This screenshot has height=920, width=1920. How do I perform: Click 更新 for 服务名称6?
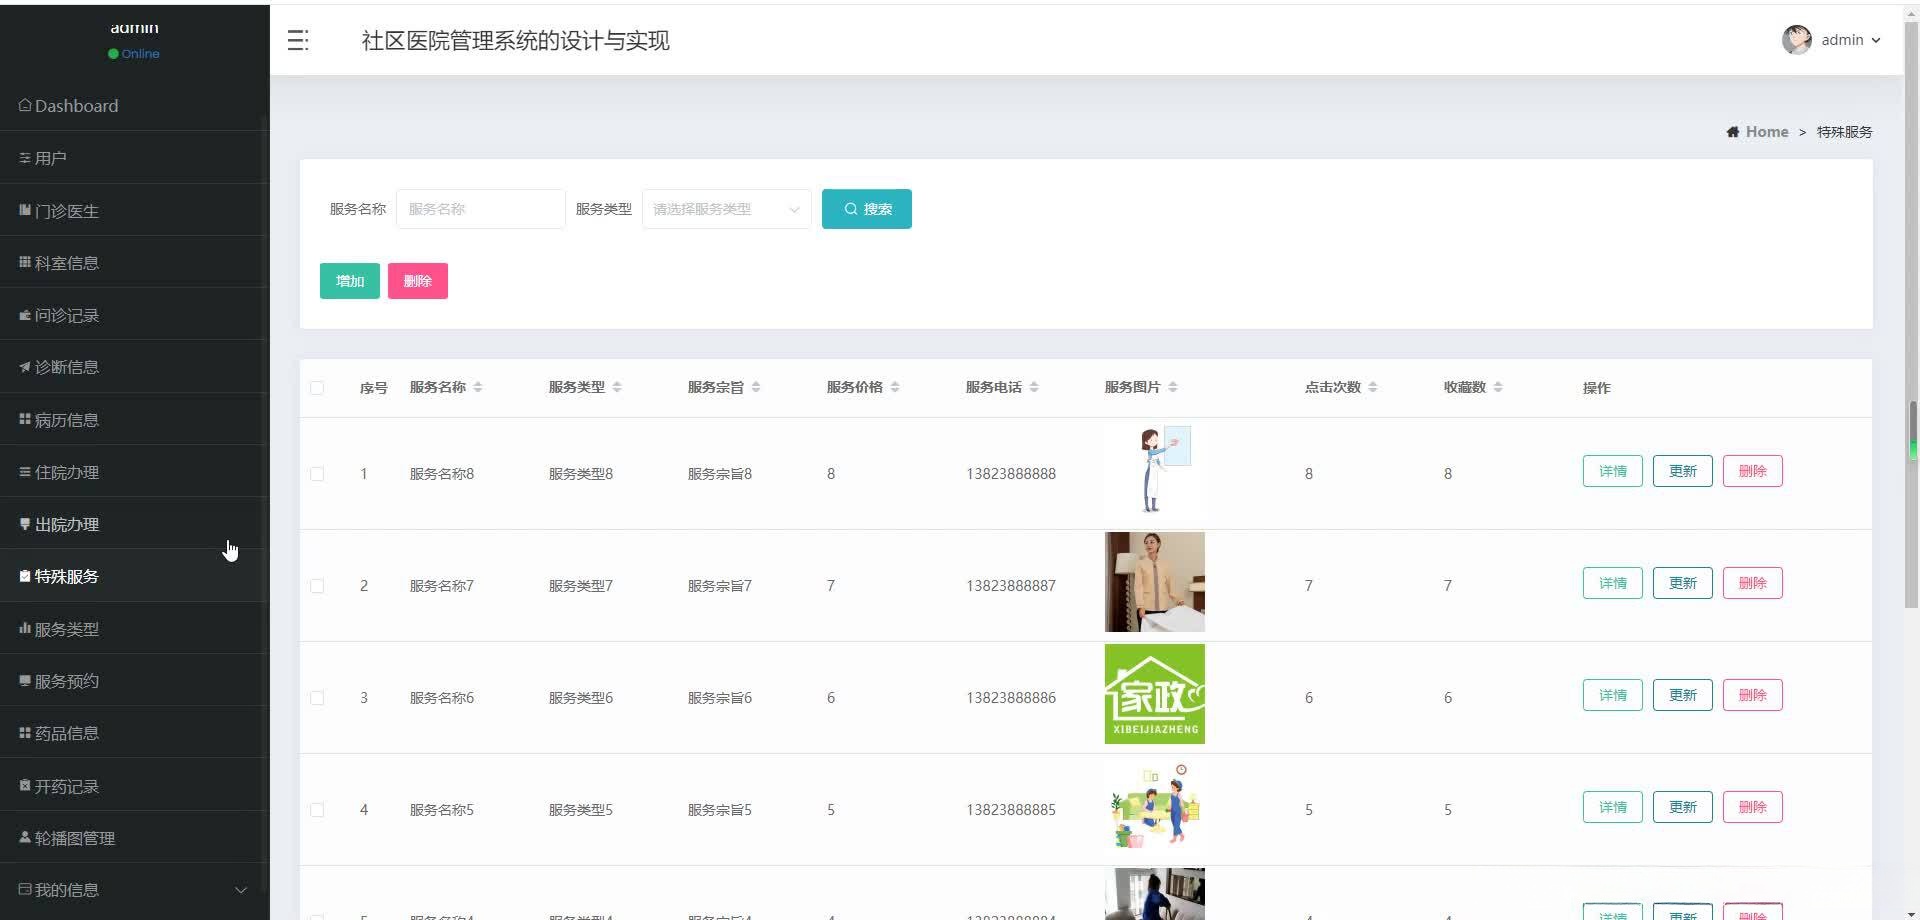pos(1682,695)
